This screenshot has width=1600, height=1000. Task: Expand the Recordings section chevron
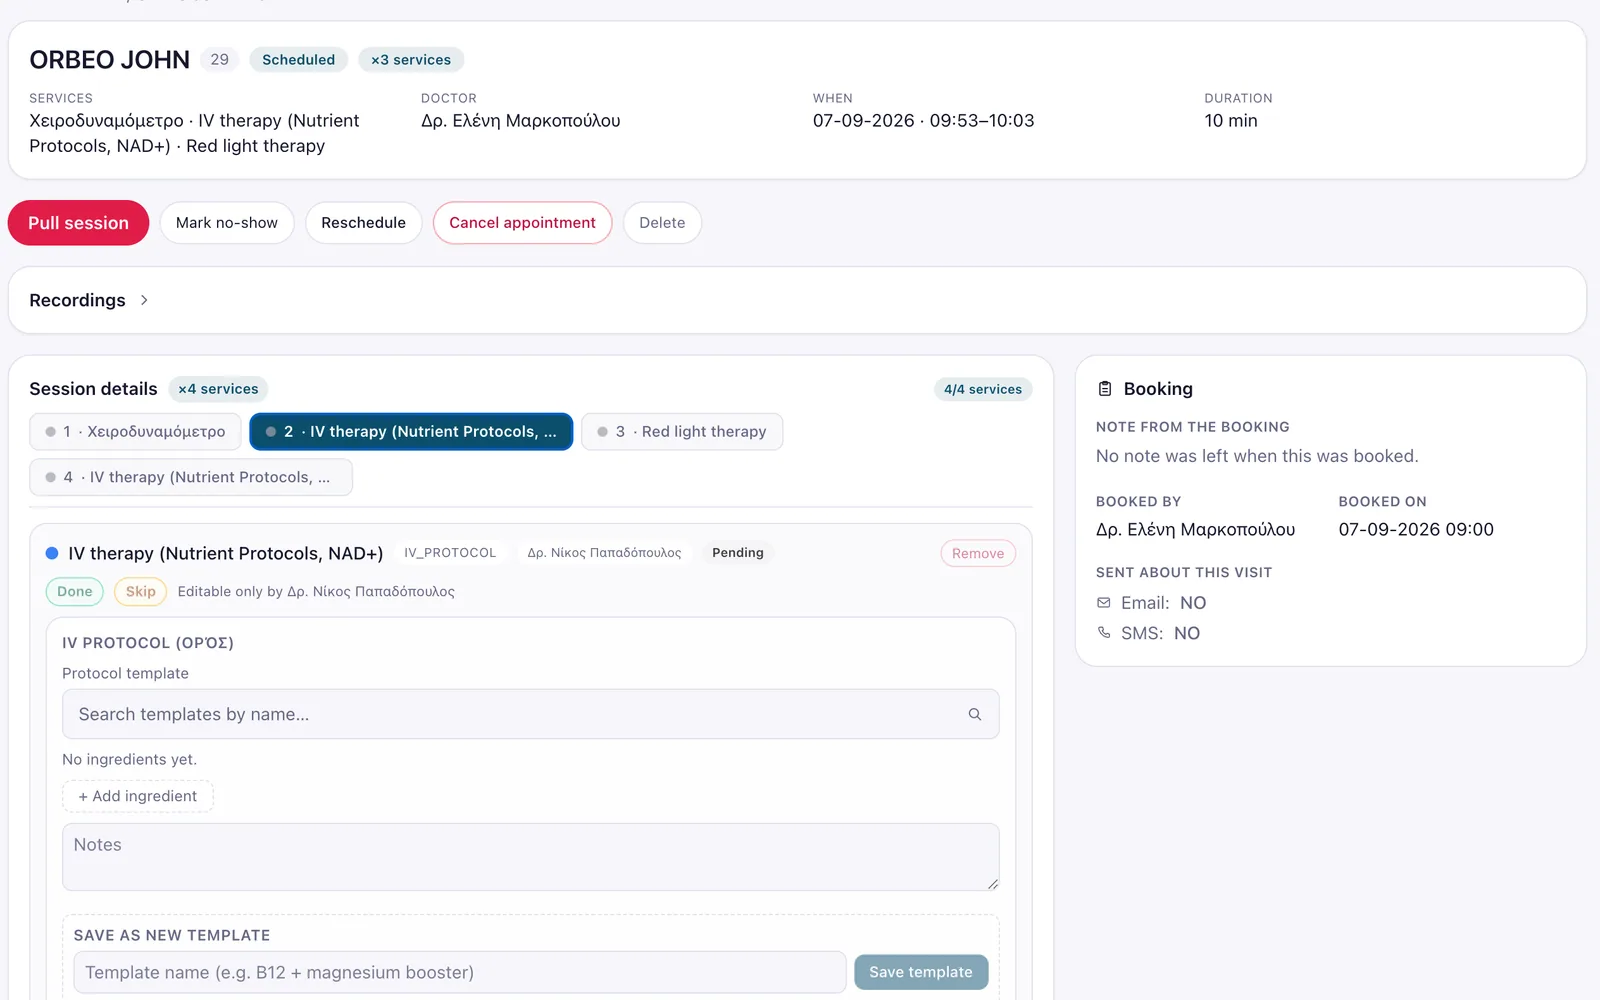[x=144, y=300]
